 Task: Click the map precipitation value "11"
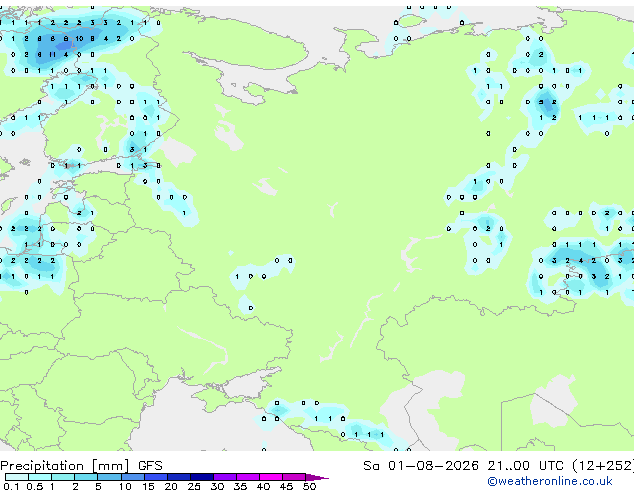[52, 55]
